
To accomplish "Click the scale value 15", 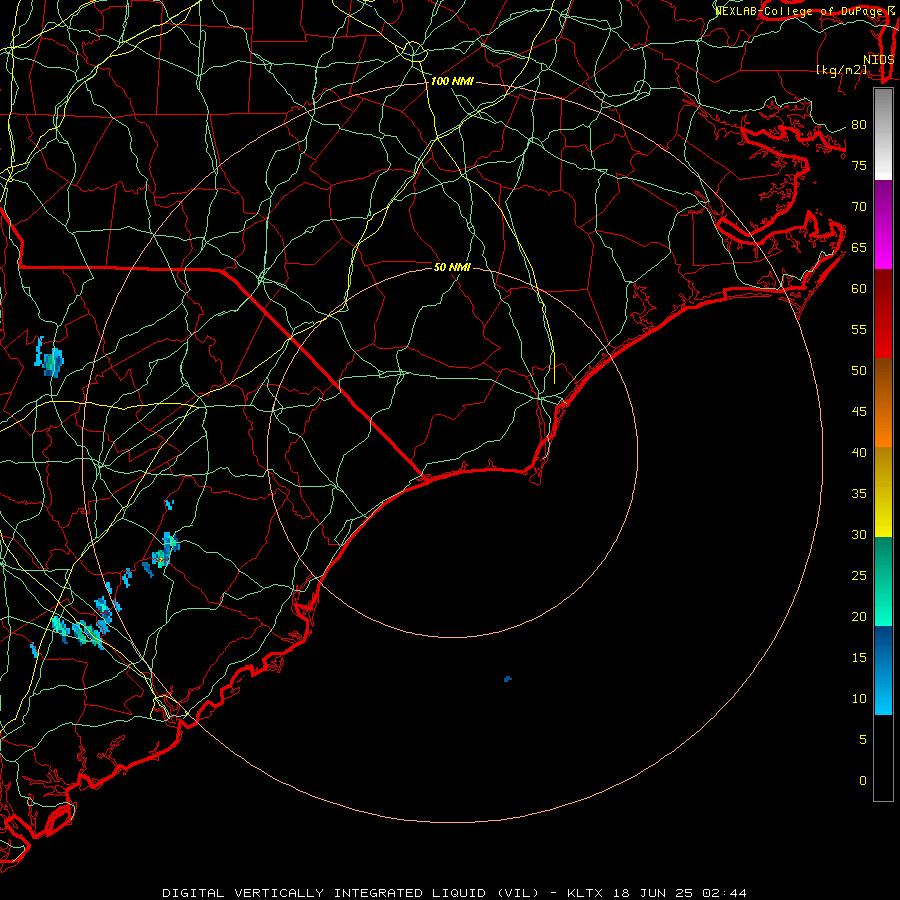I will click(x=859, y=657).
